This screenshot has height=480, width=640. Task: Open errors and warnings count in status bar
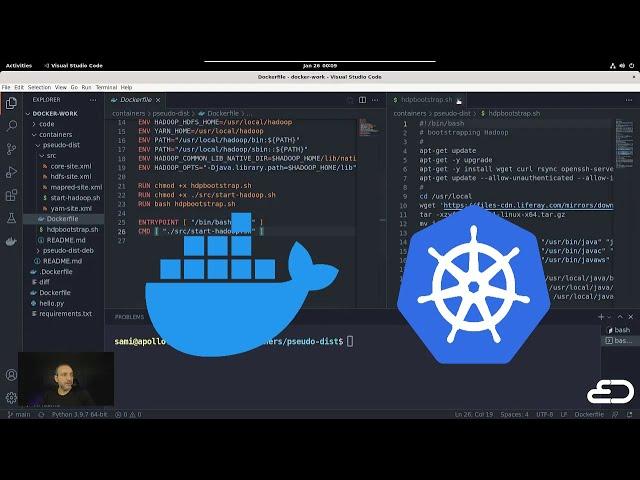pyautogui.click(x=128, y=415)
